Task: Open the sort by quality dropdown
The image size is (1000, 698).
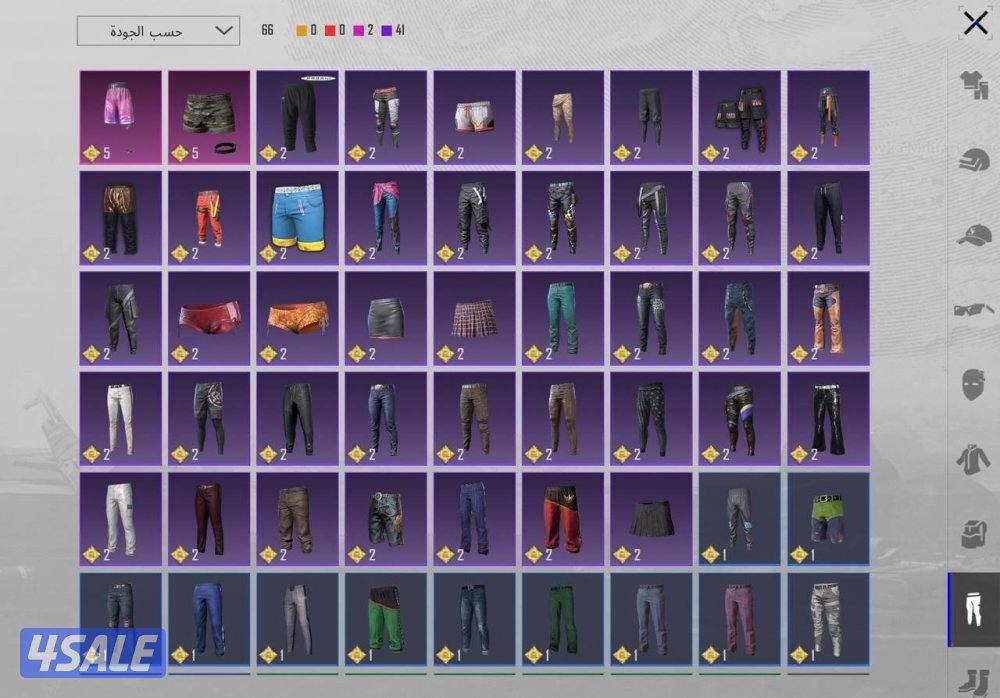Action: pos(158,31)
